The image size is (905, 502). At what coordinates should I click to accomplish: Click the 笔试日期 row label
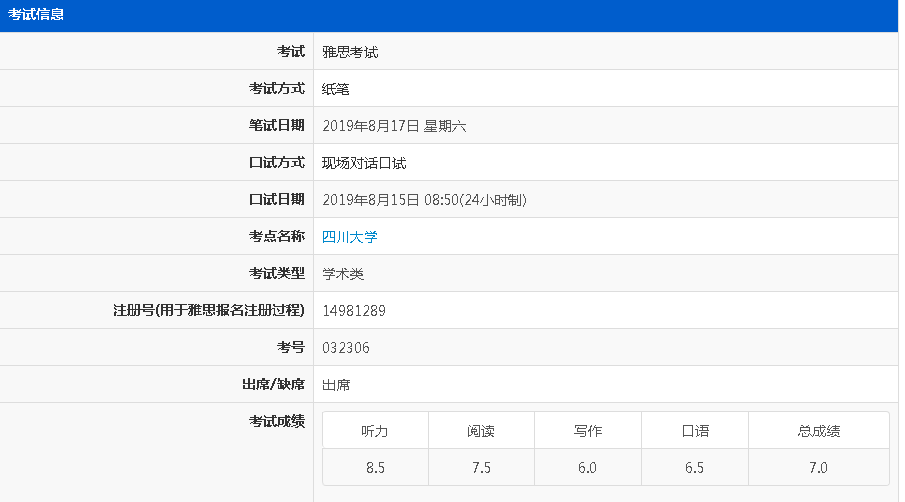[x=276, y=125]
